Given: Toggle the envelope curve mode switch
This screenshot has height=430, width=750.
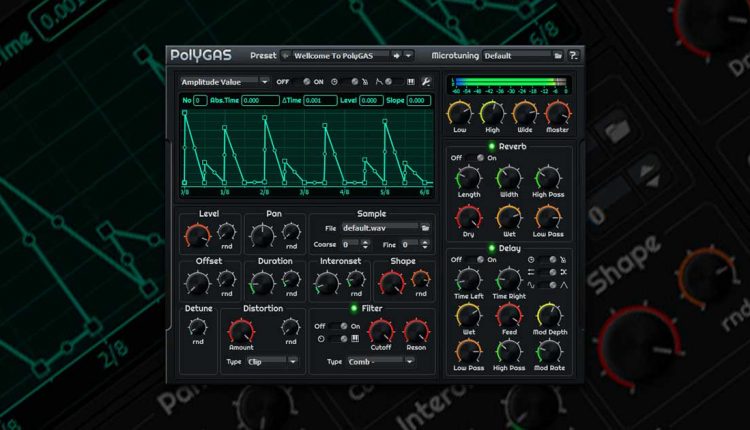Looking at the screenshot, I should [394, 82].
